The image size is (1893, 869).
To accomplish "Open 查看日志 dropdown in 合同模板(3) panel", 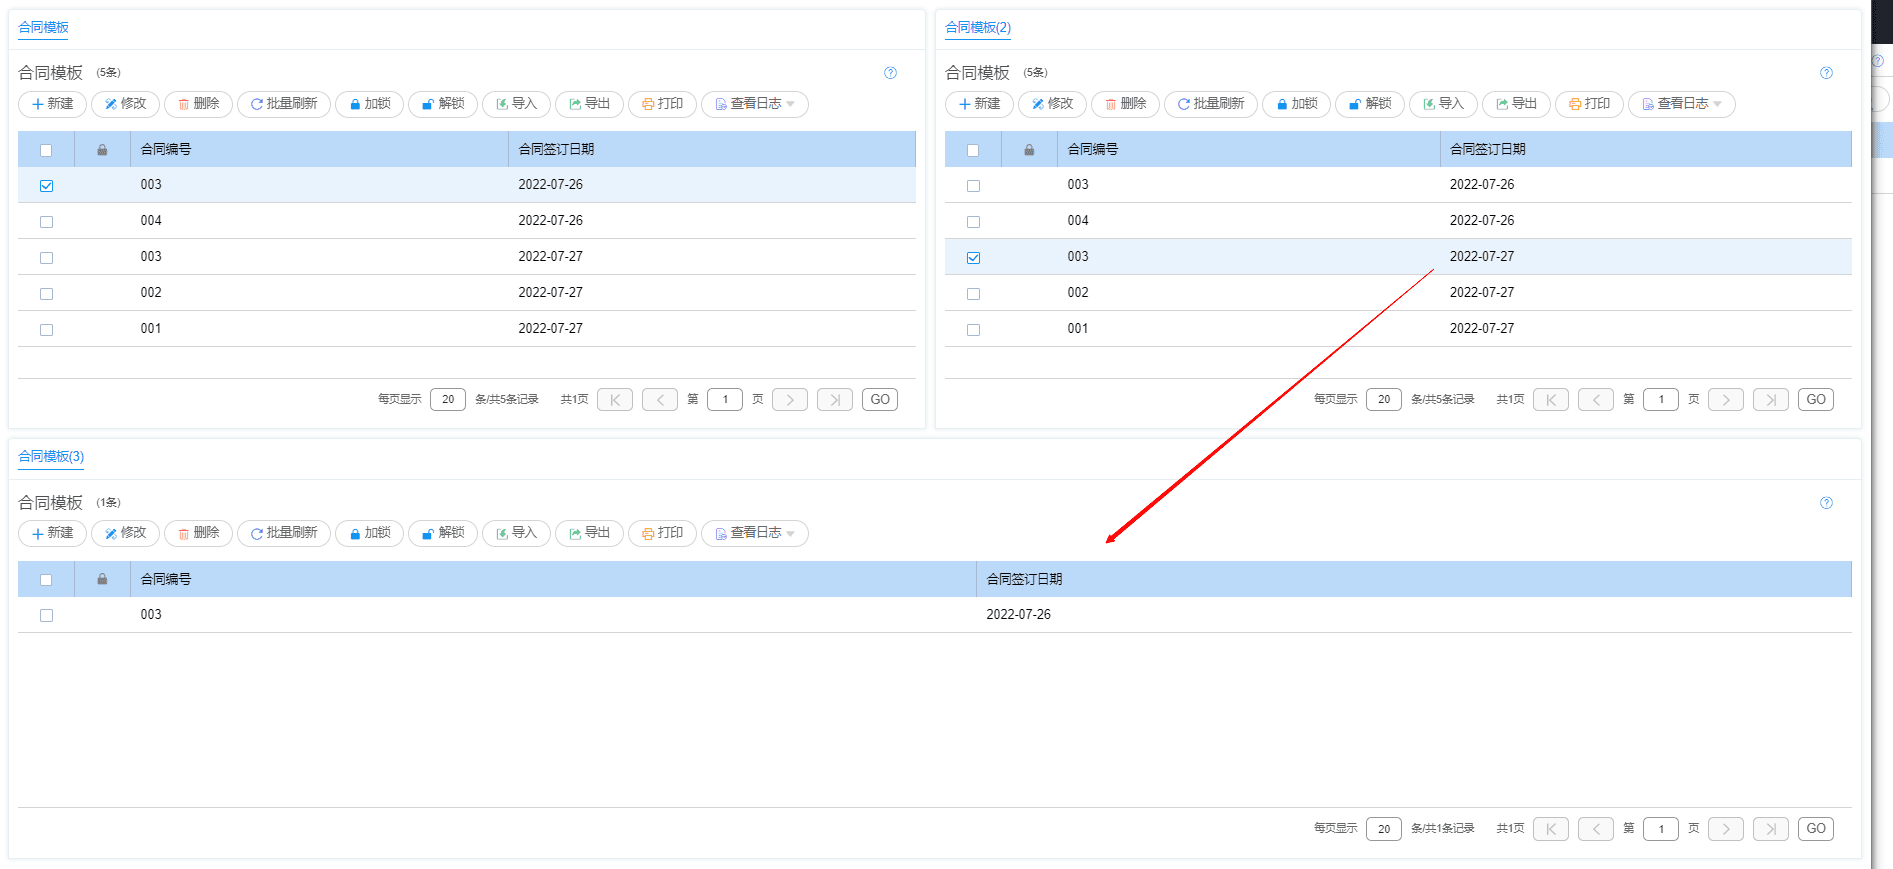I will (755, 533).
